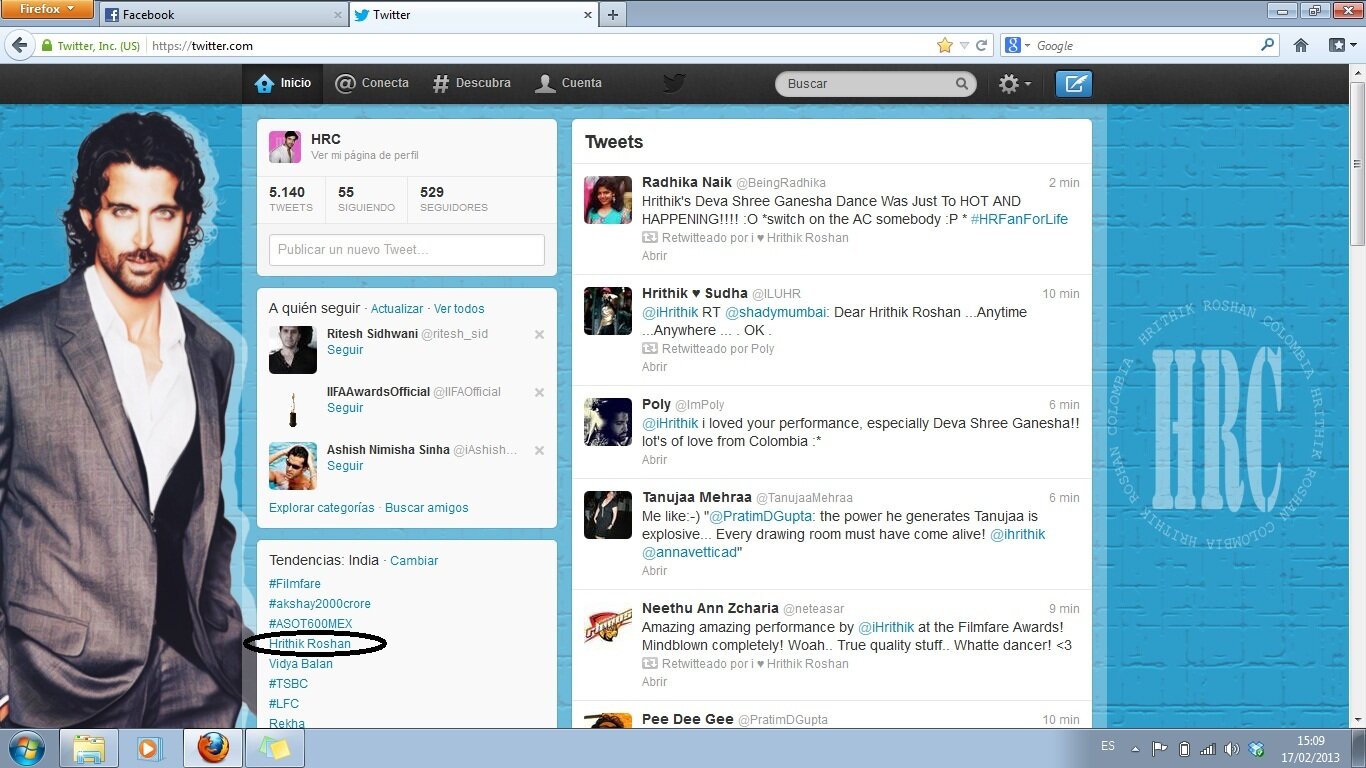1366x768 pixels.
Task: Click Cambiar trends location link
Action: [x=414, y=561]
